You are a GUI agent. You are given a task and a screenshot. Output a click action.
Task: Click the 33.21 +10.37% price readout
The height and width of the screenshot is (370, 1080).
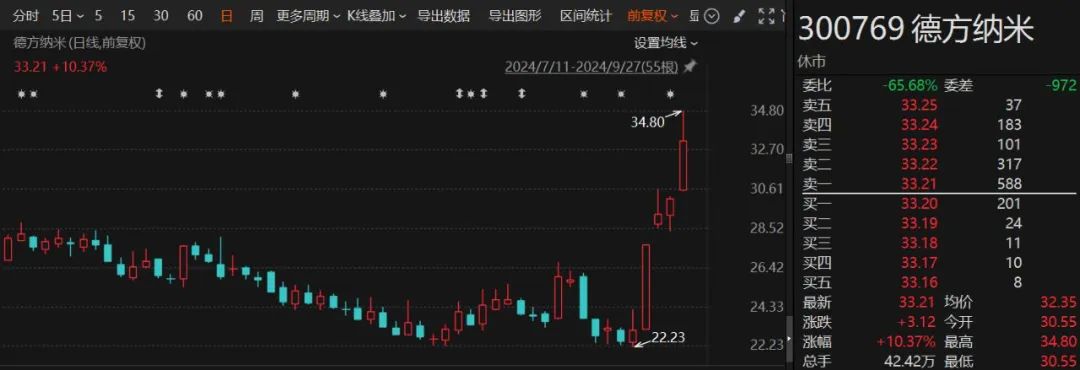click(61, 67)
